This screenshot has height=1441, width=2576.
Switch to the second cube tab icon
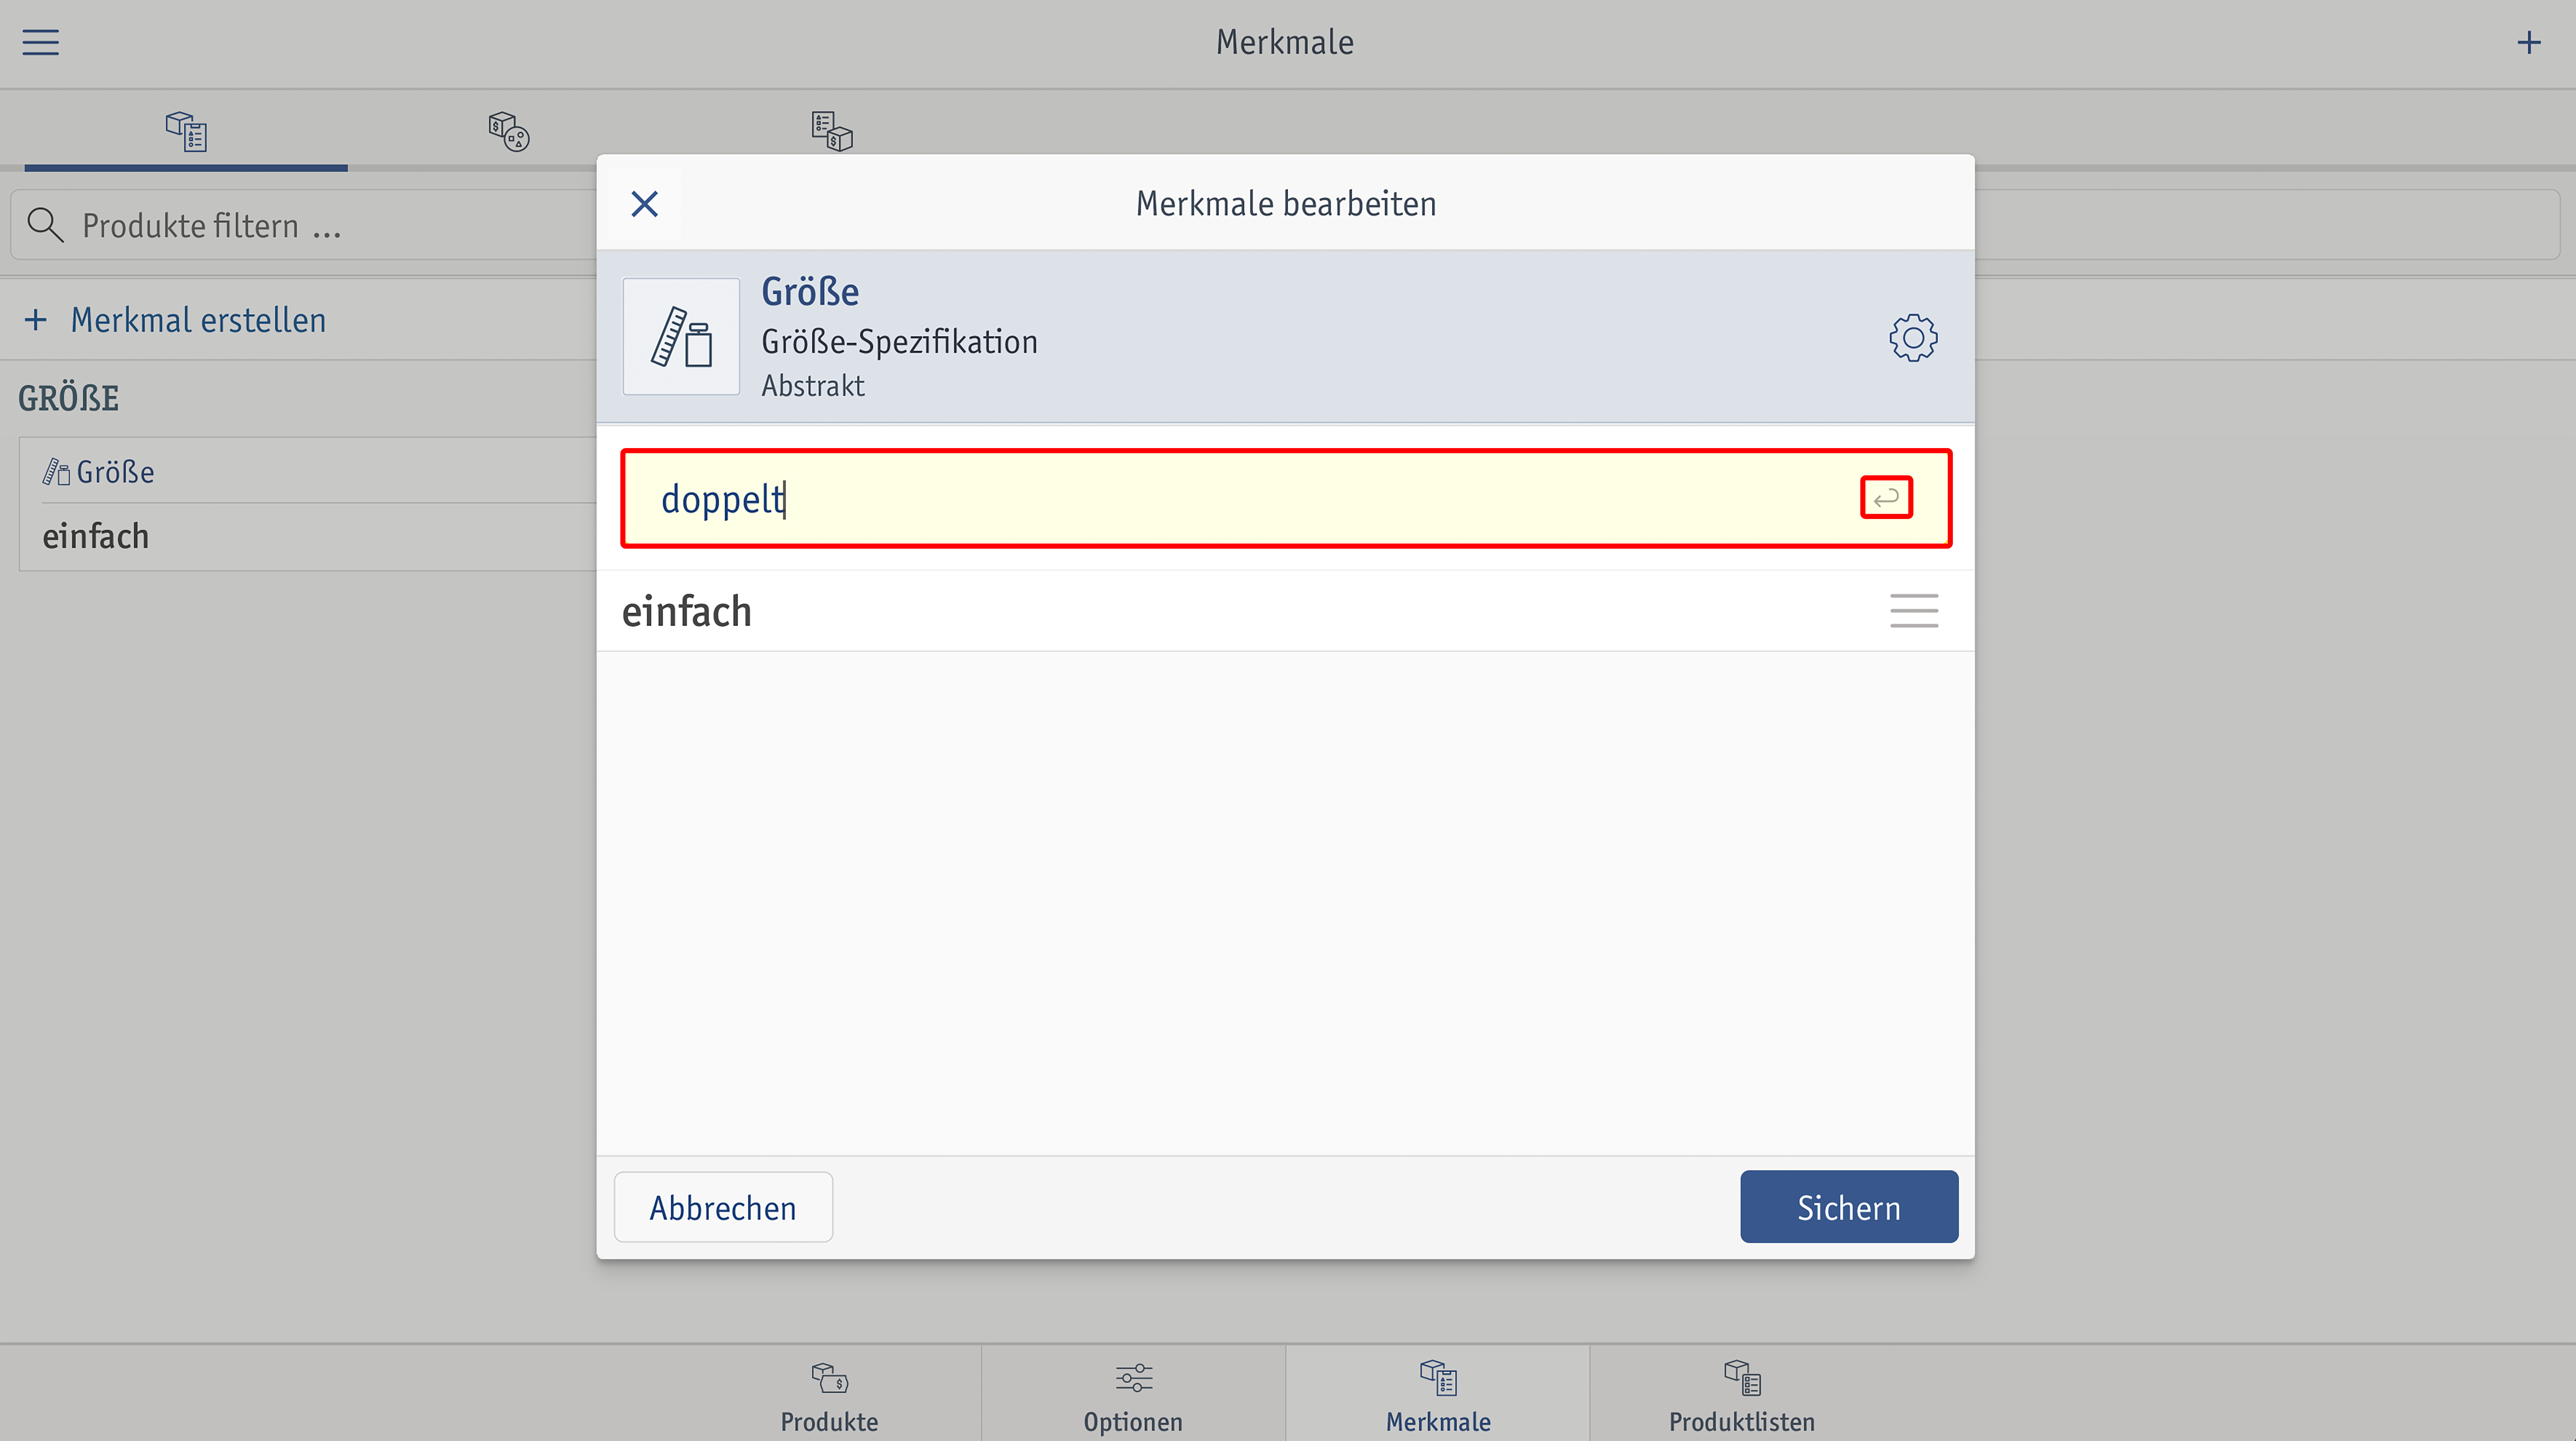pyautogui.click(x=509, y=131)
